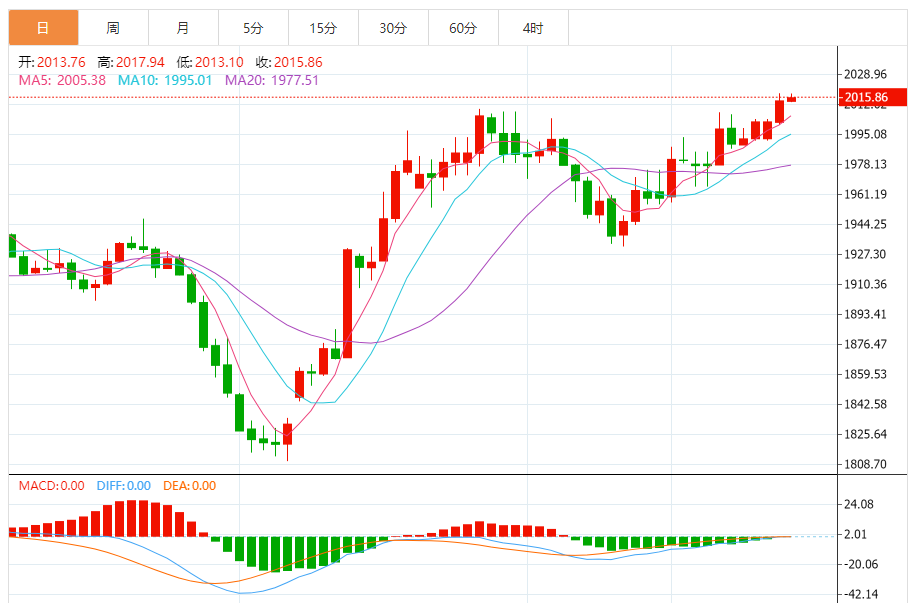Click the 2028.96 price axis label
This screenshot has height=603, width=916.
(865, 74)
